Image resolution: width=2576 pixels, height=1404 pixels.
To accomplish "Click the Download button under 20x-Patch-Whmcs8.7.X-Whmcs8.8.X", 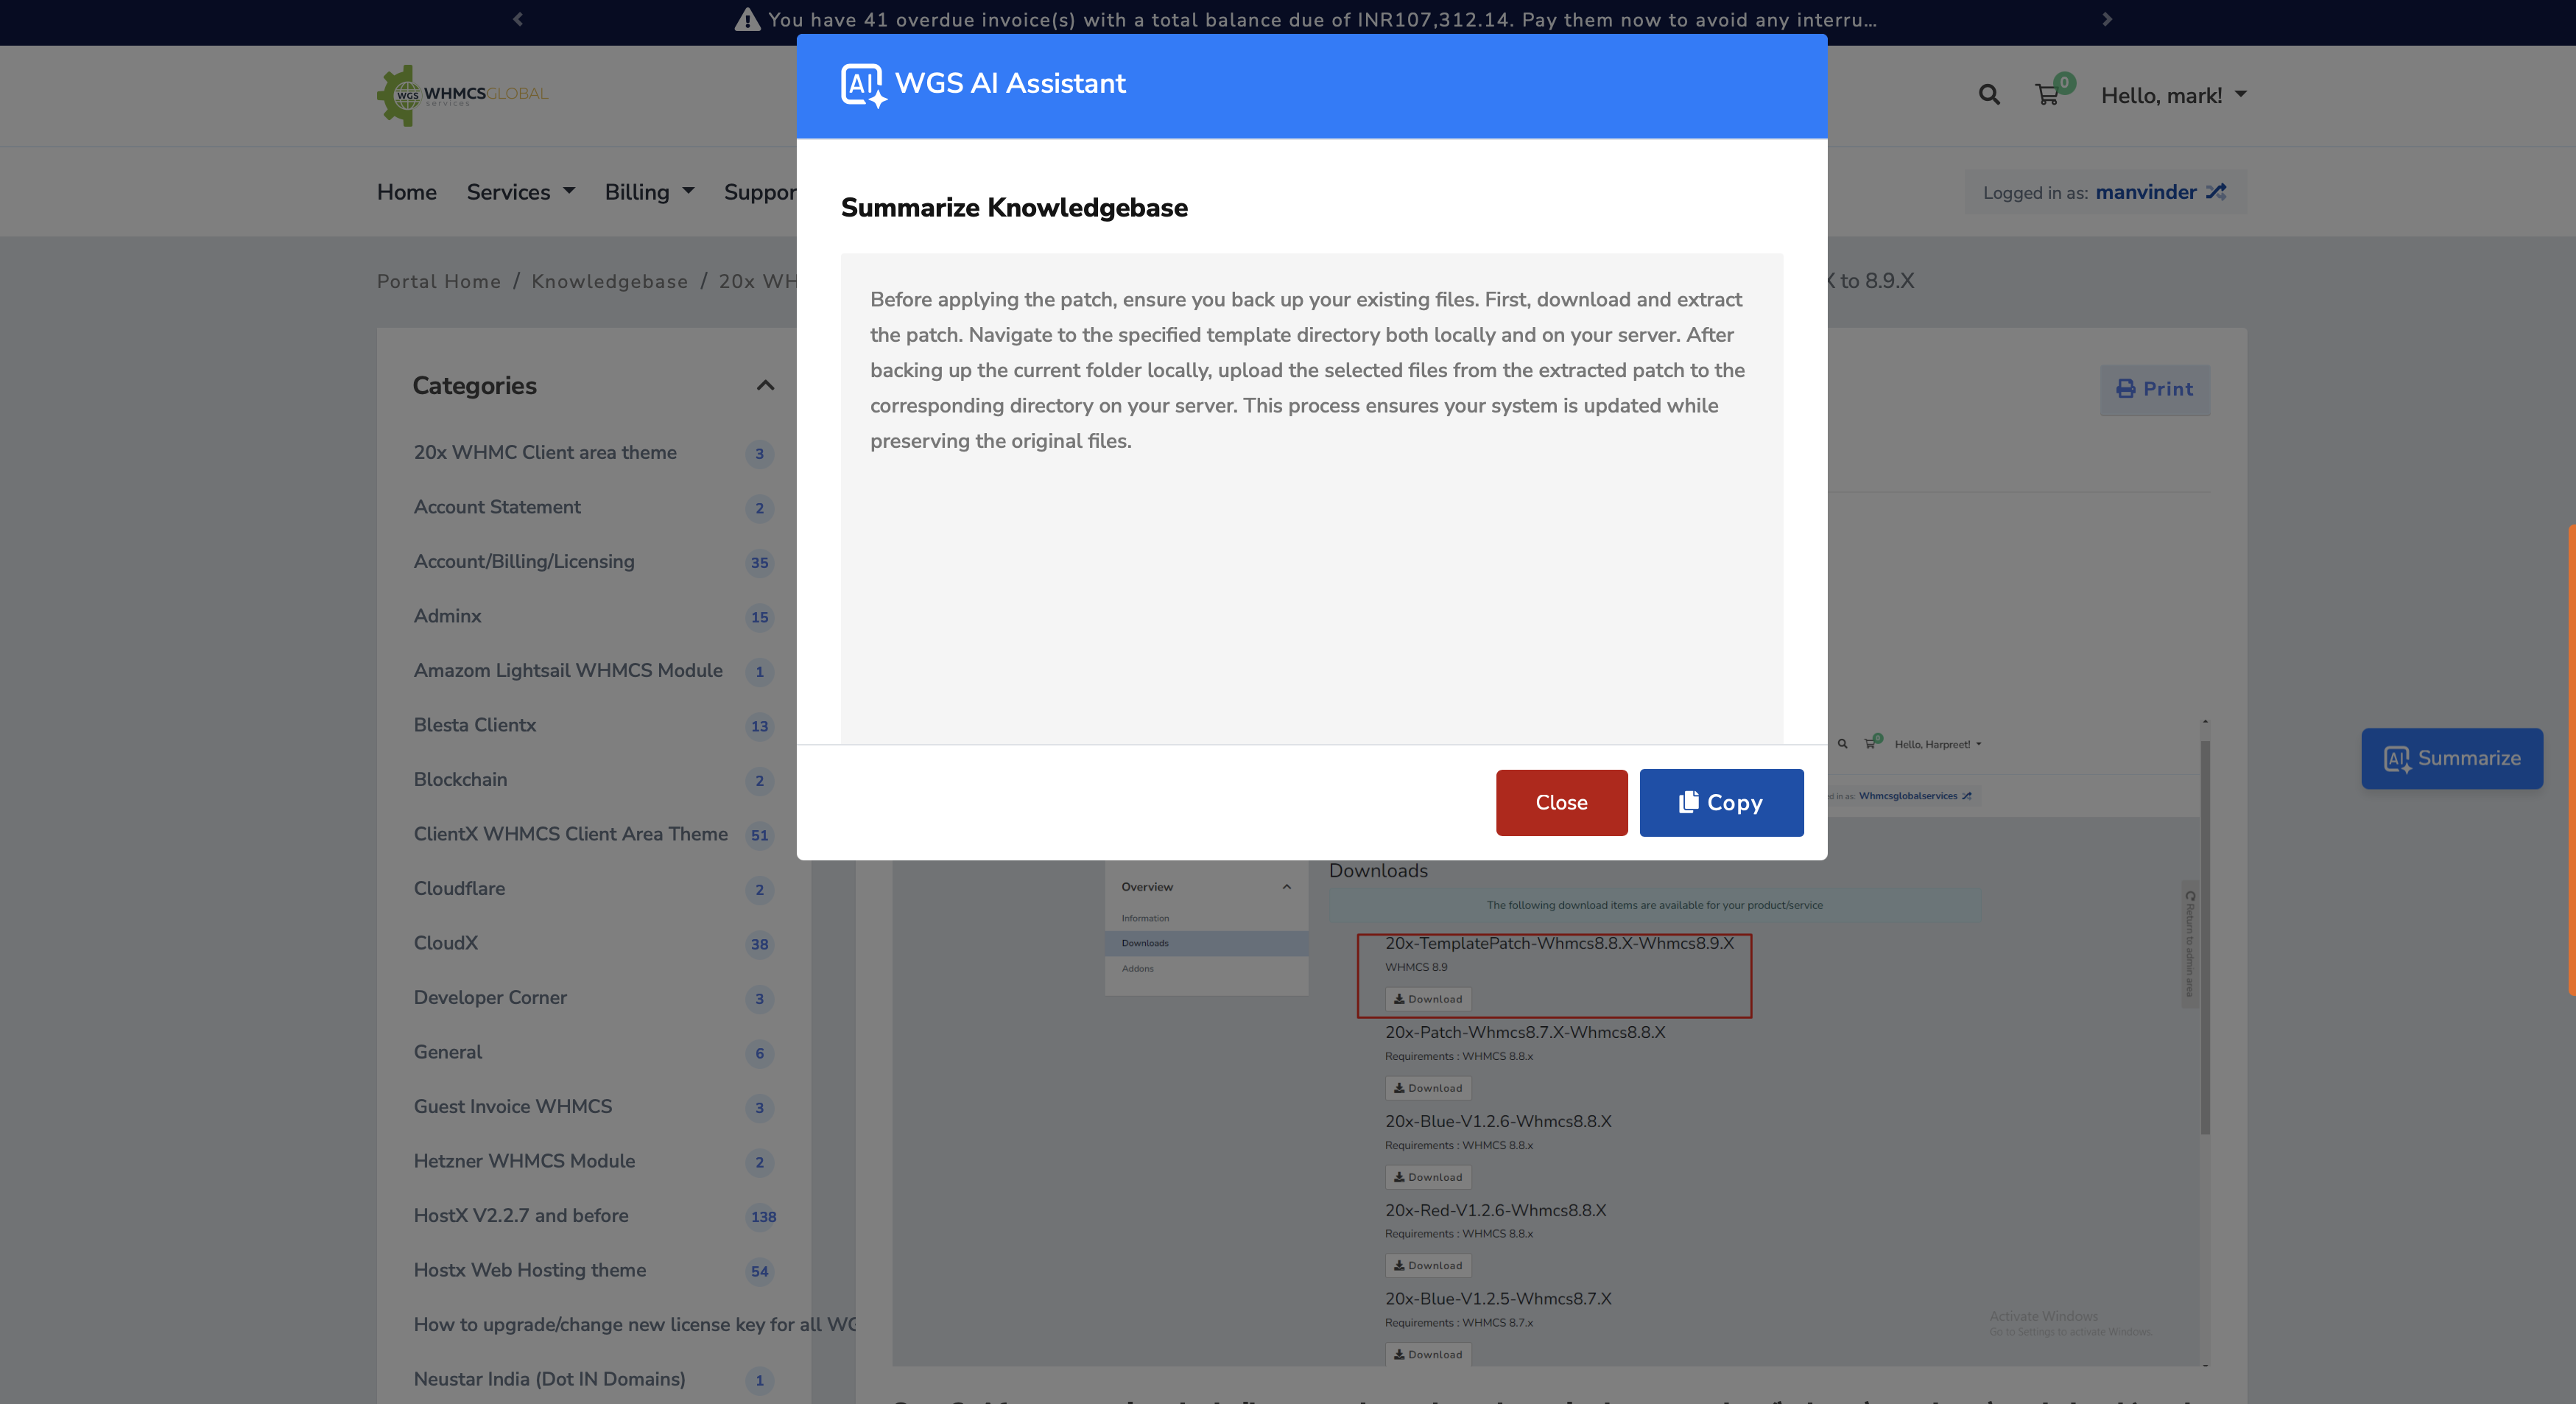I will [1428, 1088].
